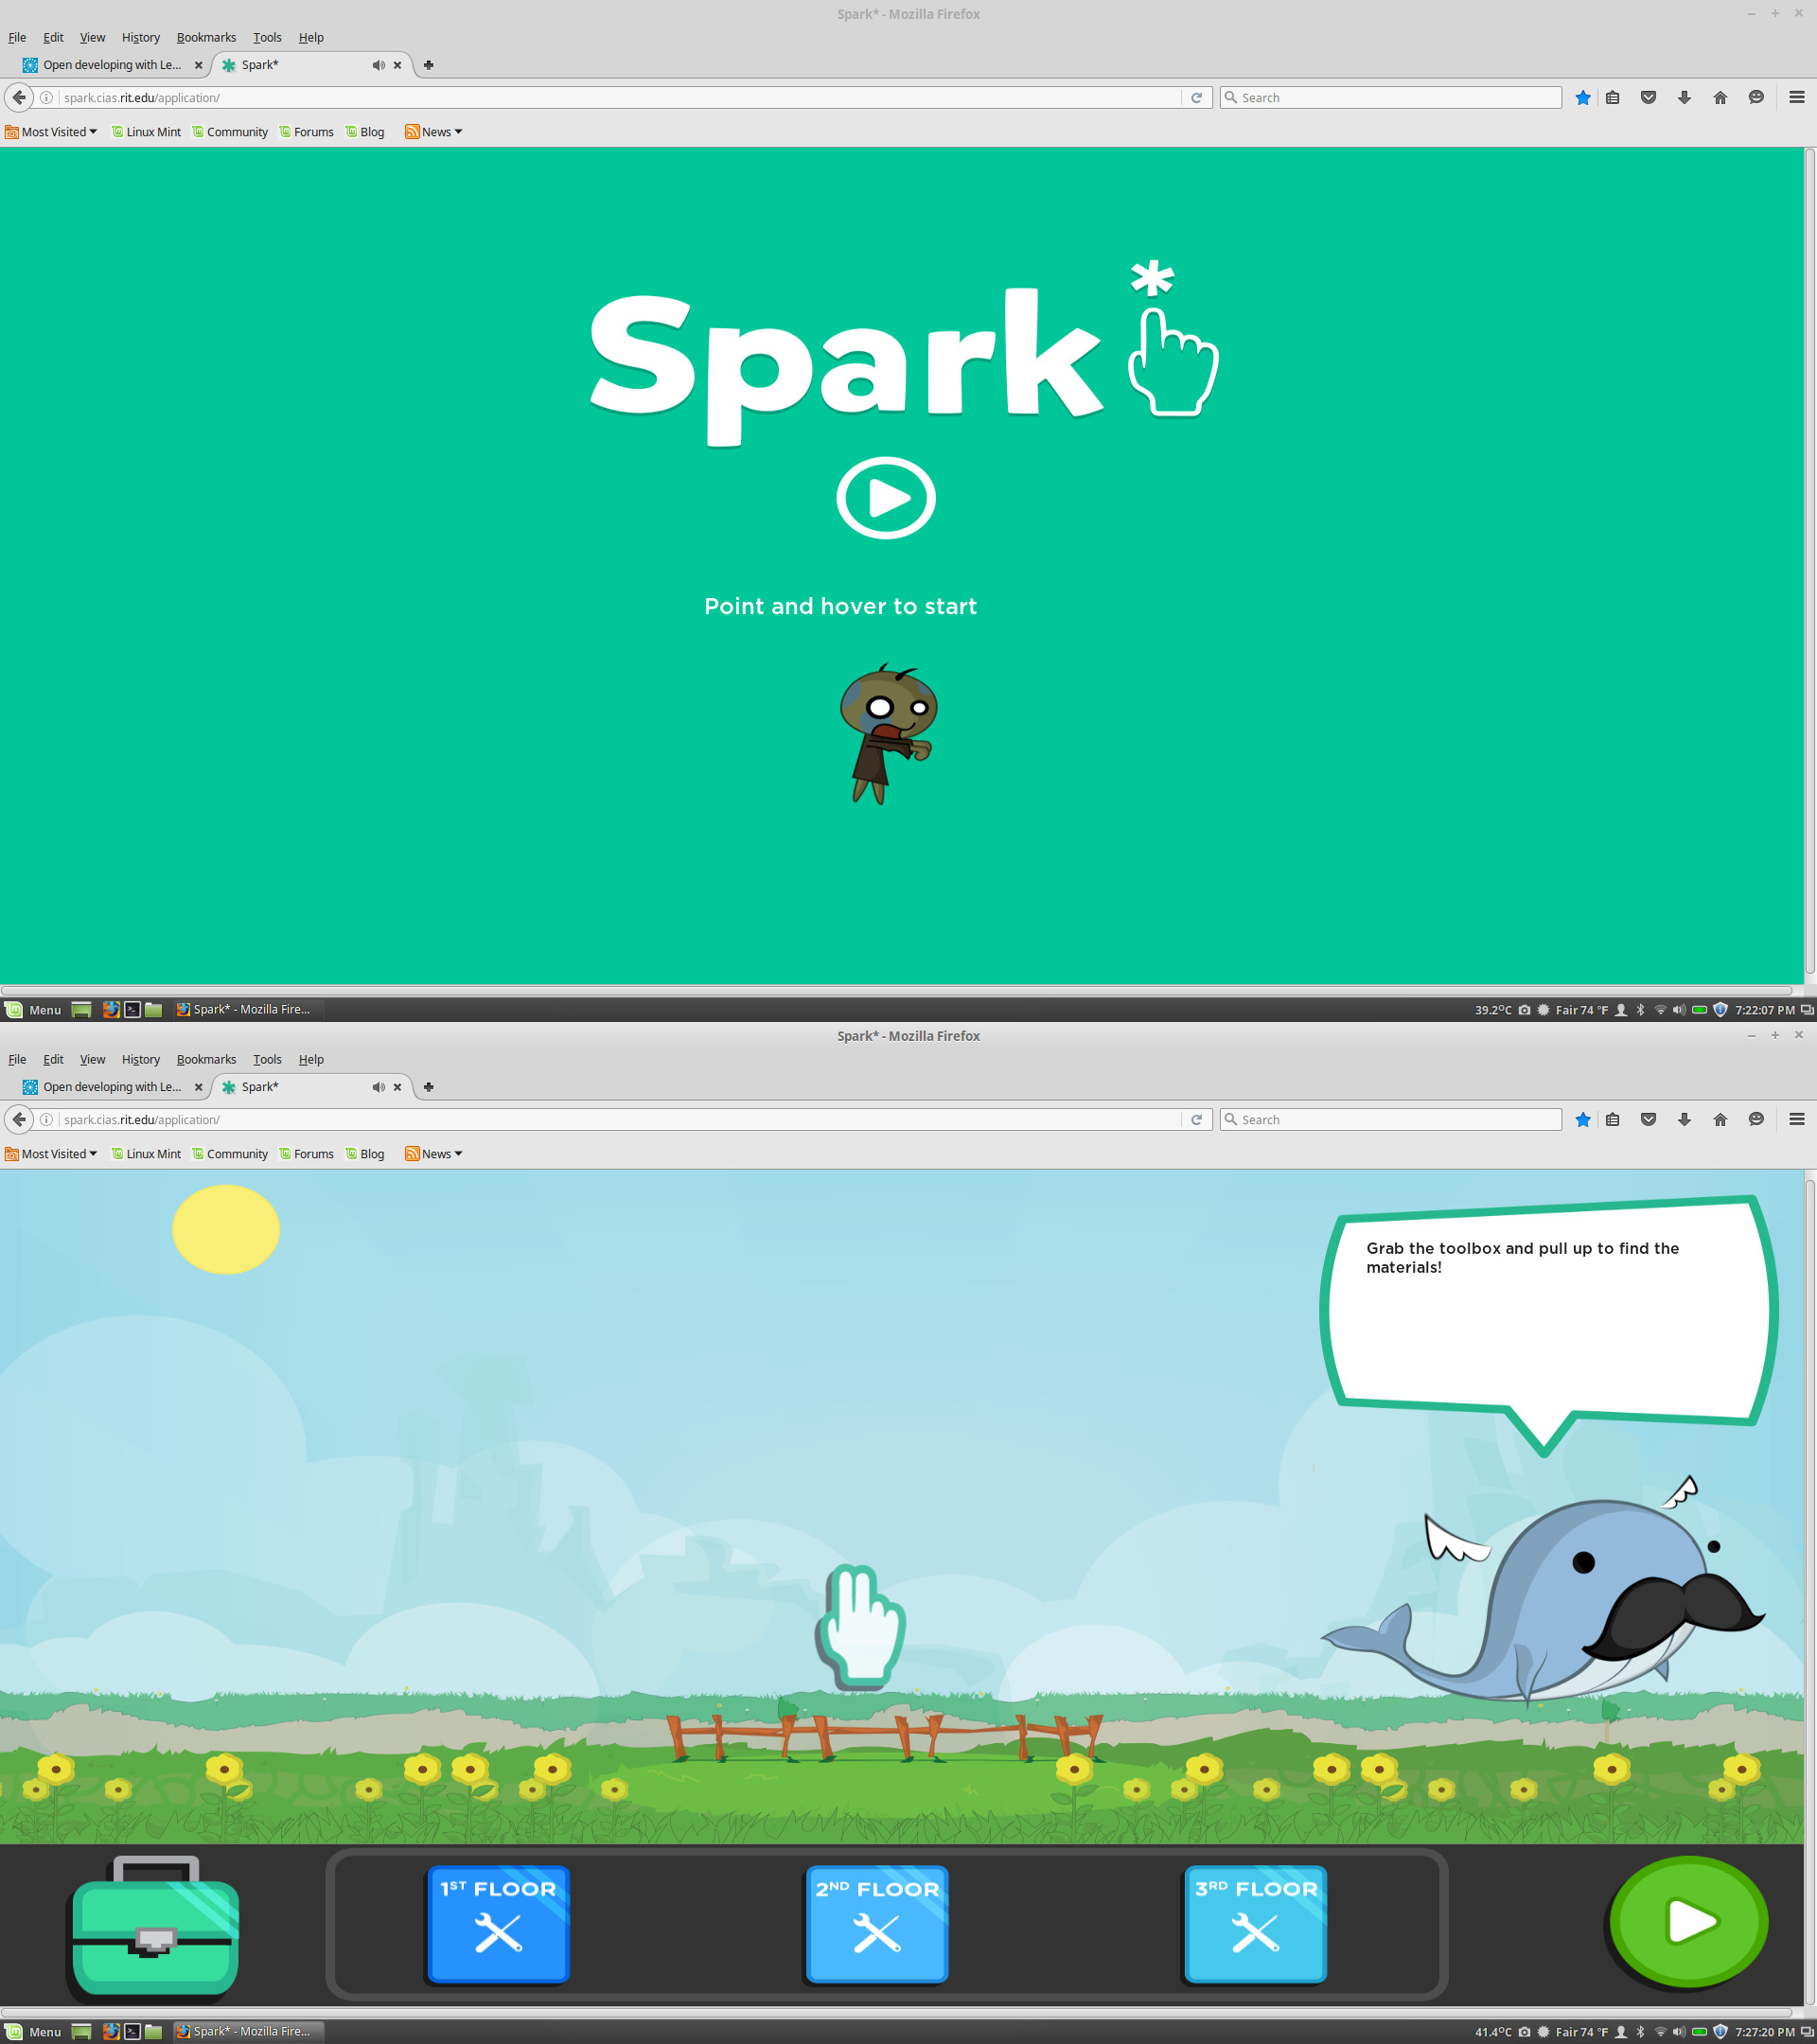The image size is (1817, 2044).
Task: Reload the page in the title-page window
Action: point(1196,97)
